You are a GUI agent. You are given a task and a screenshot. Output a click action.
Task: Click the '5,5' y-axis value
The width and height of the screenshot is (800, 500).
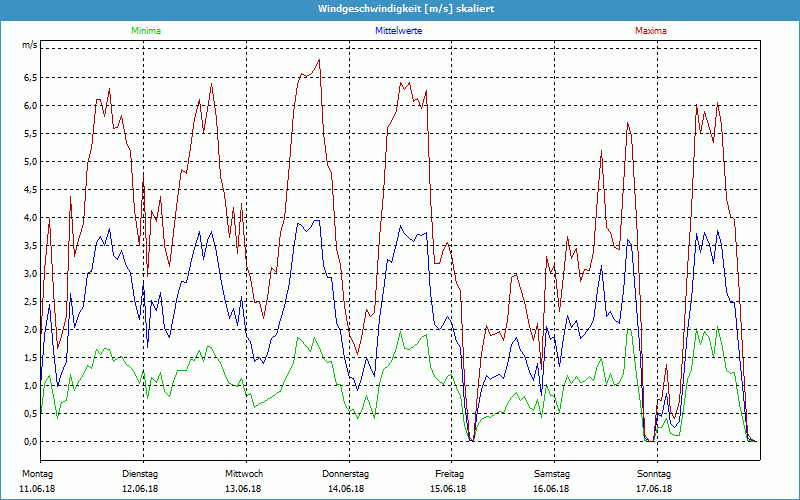coord(30,134)
